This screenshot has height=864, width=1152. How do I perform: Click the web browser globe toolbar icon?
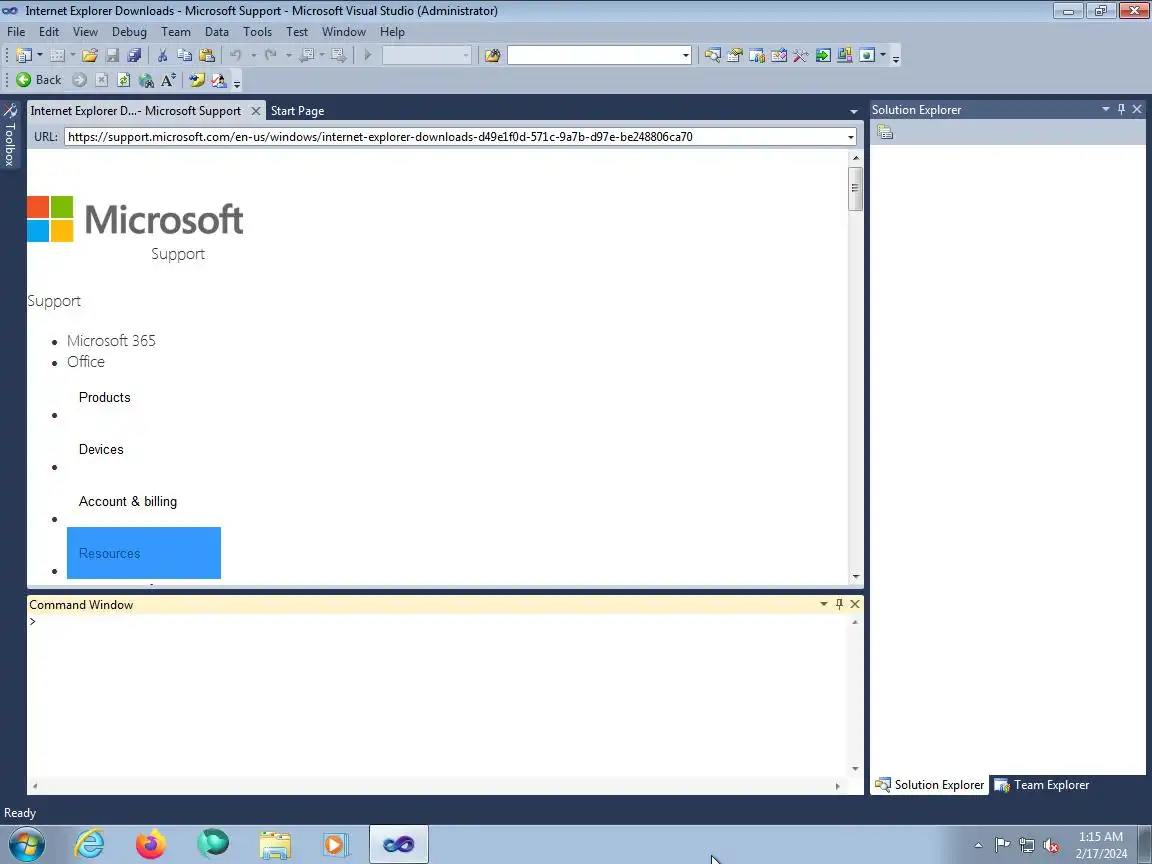click(867, 55)
